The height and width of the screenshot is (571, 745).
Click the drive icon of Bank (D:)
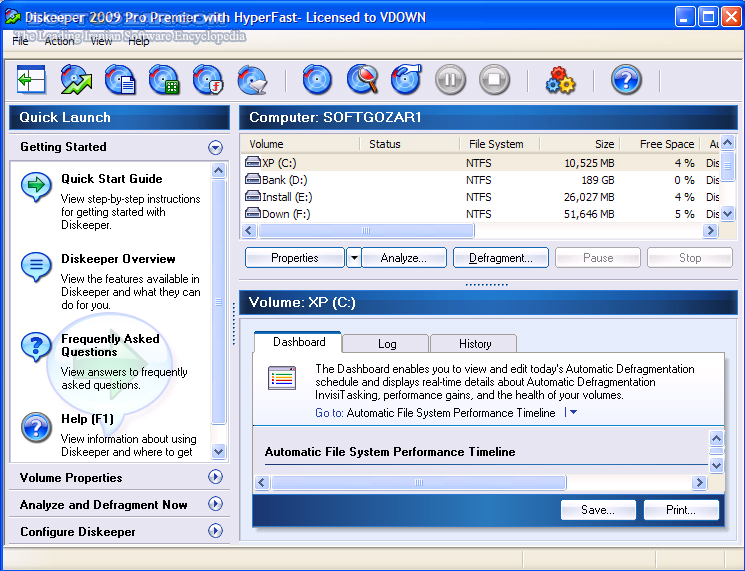pos(253,180)
